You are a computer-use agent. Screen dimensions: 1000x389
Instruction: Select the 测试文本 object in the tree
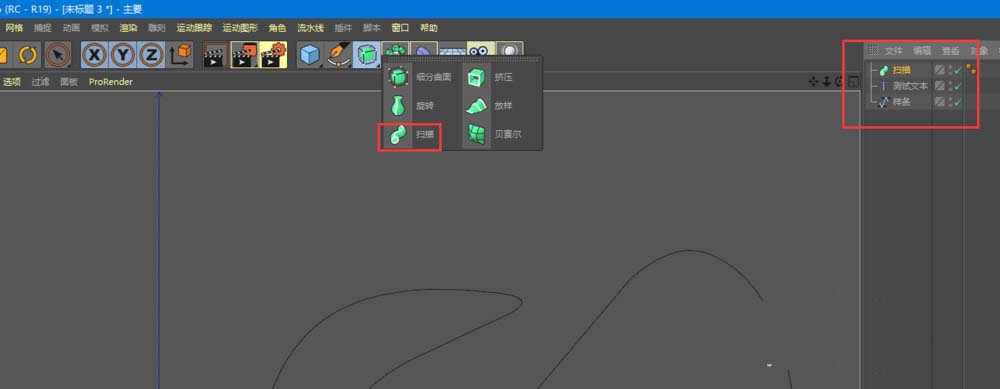[910, 86]
